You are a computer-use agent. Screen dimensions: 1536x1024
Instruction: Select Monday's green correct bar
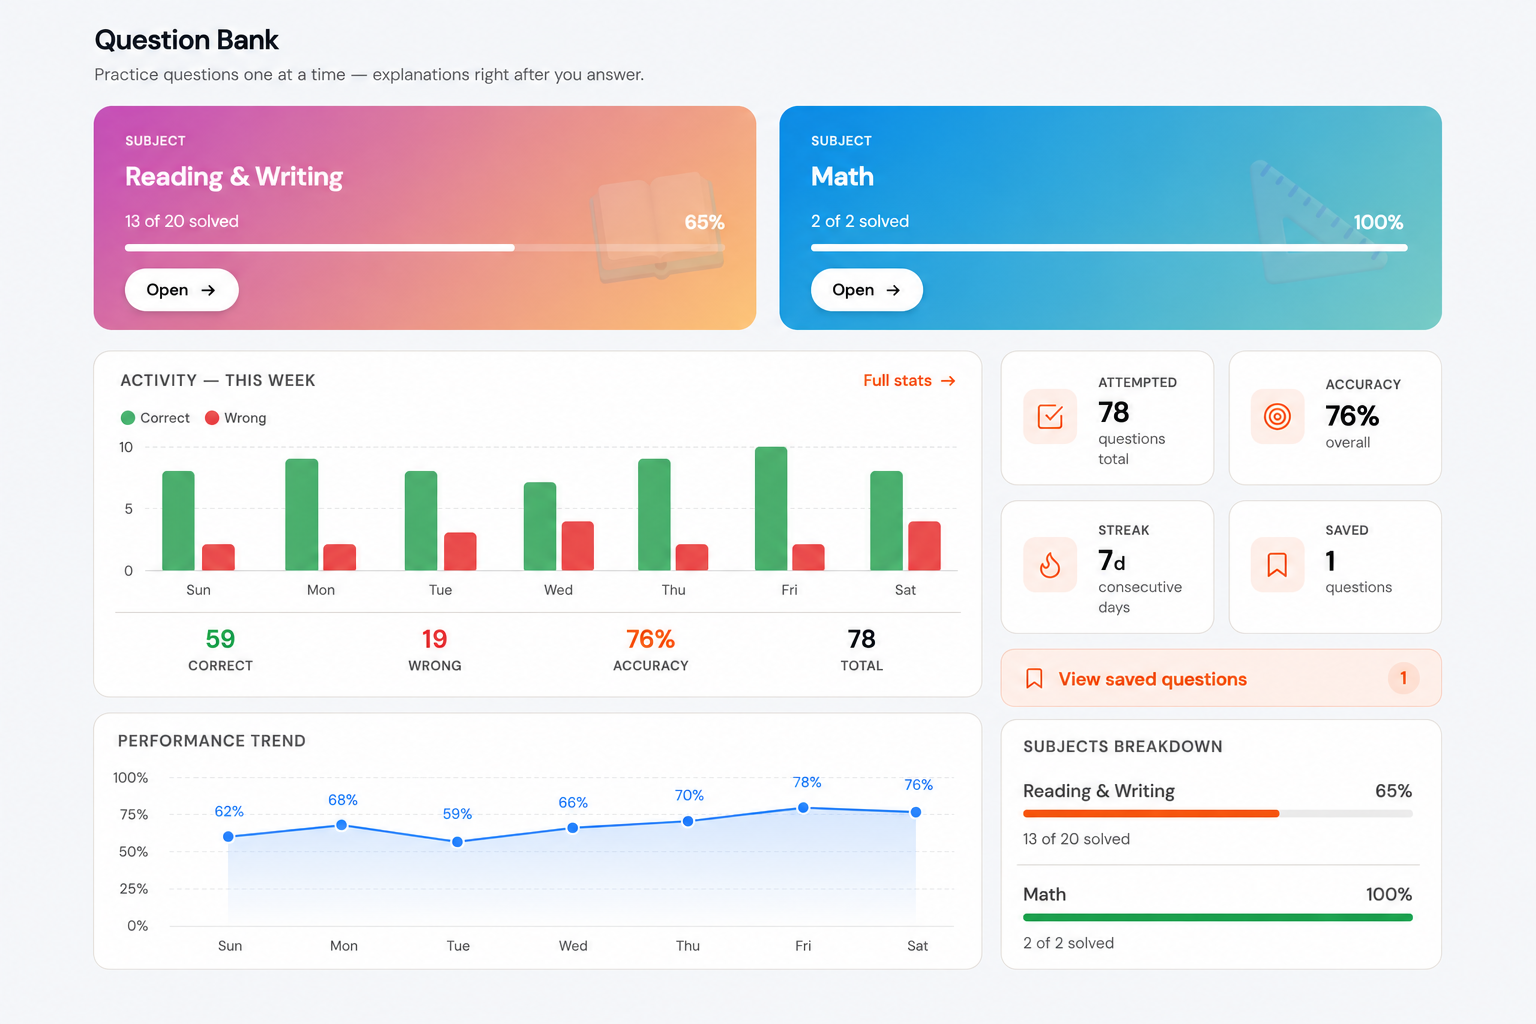[302, 515]
